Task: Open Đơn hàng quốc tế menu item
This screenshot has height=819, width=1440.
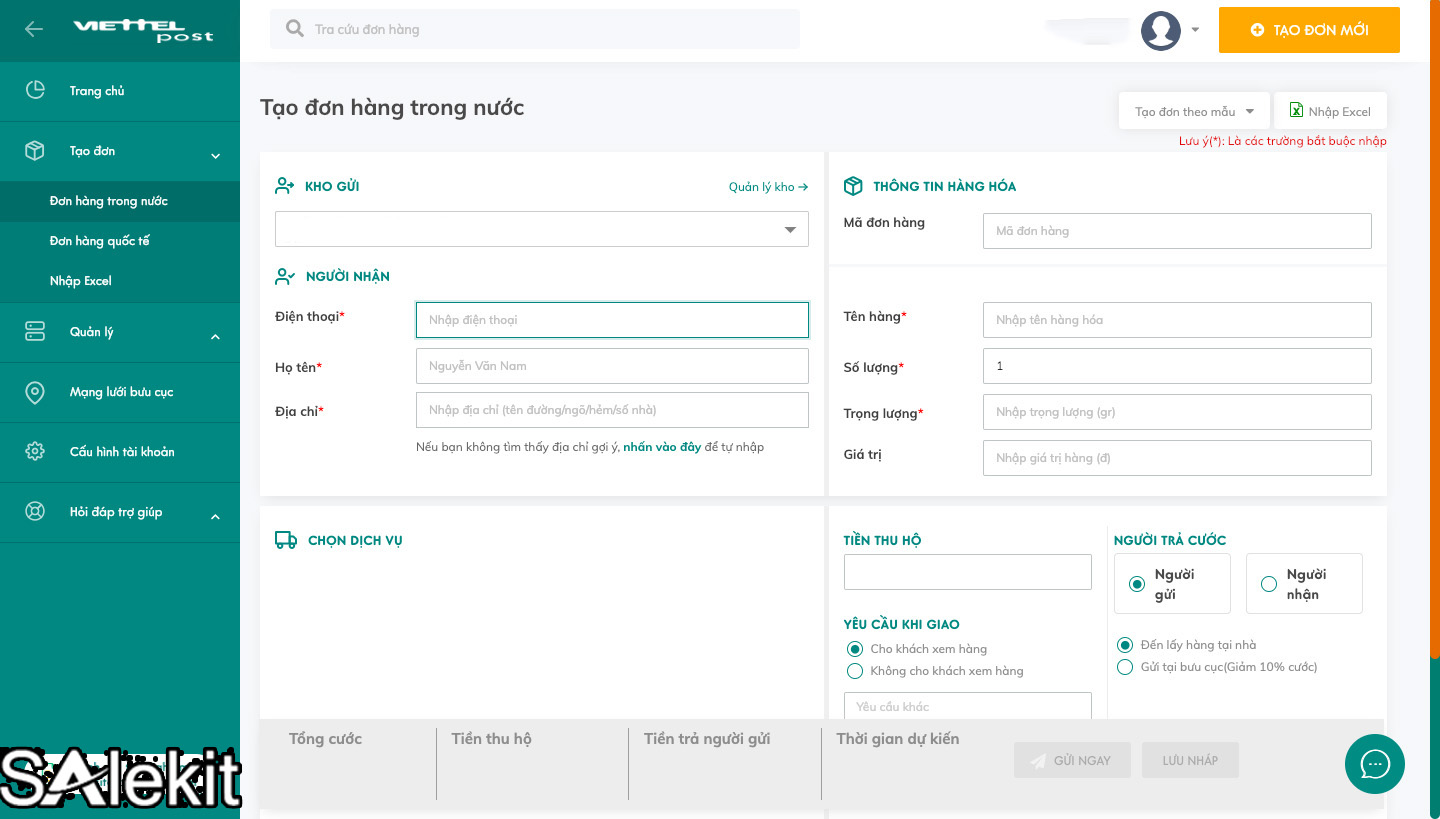Action: 100,241
